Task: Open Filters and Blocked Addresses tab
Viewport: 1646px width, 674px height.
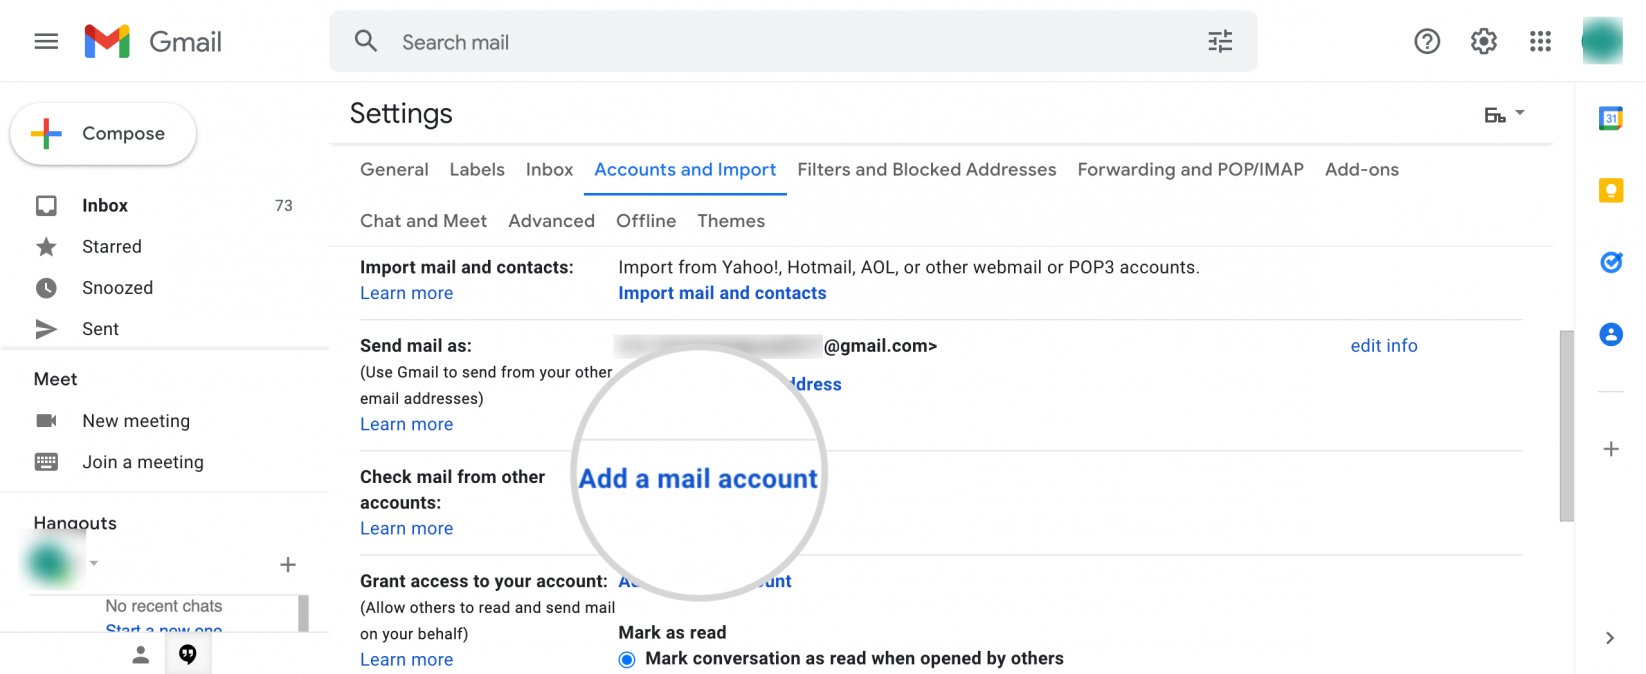Action: pos(926,169)
